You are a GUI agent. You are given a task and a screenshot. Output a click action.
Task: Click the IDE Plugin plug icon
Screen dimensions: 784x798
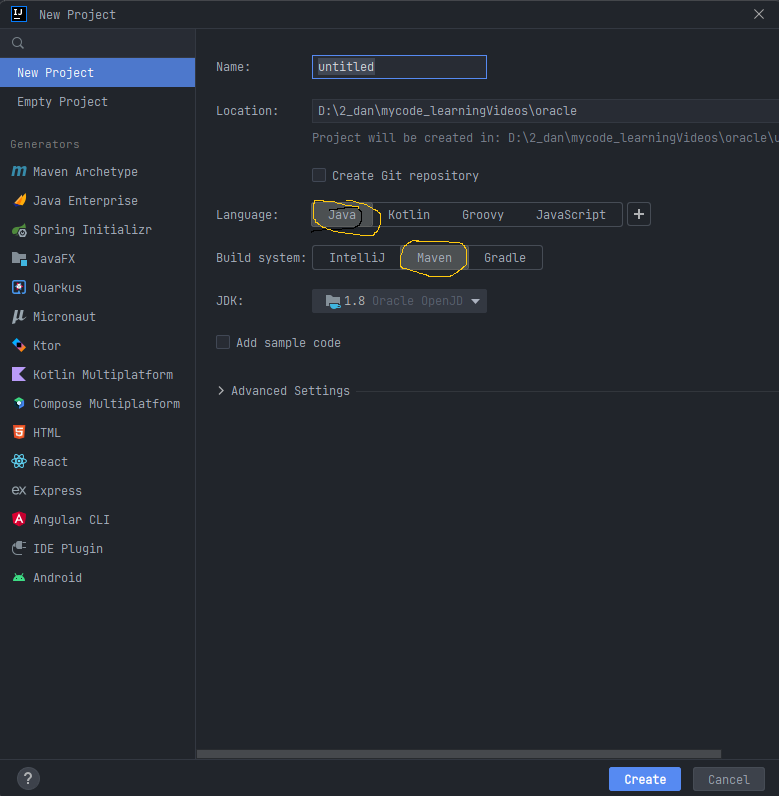coord(19,549)
